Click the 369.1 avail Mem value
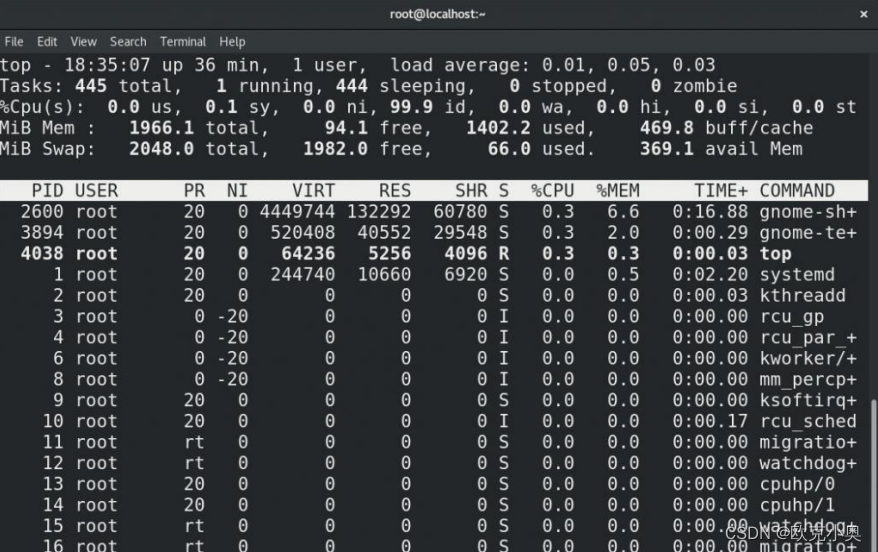878x552 pixels. [666, 149]
